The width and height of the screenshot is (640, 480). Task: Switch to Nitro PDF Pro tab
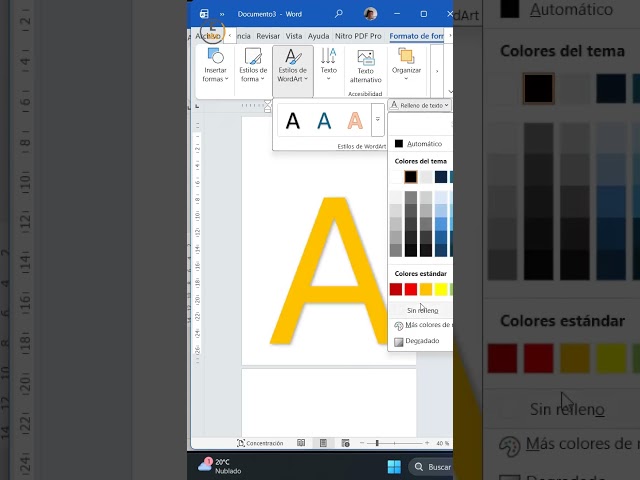[x=358, y=36]
